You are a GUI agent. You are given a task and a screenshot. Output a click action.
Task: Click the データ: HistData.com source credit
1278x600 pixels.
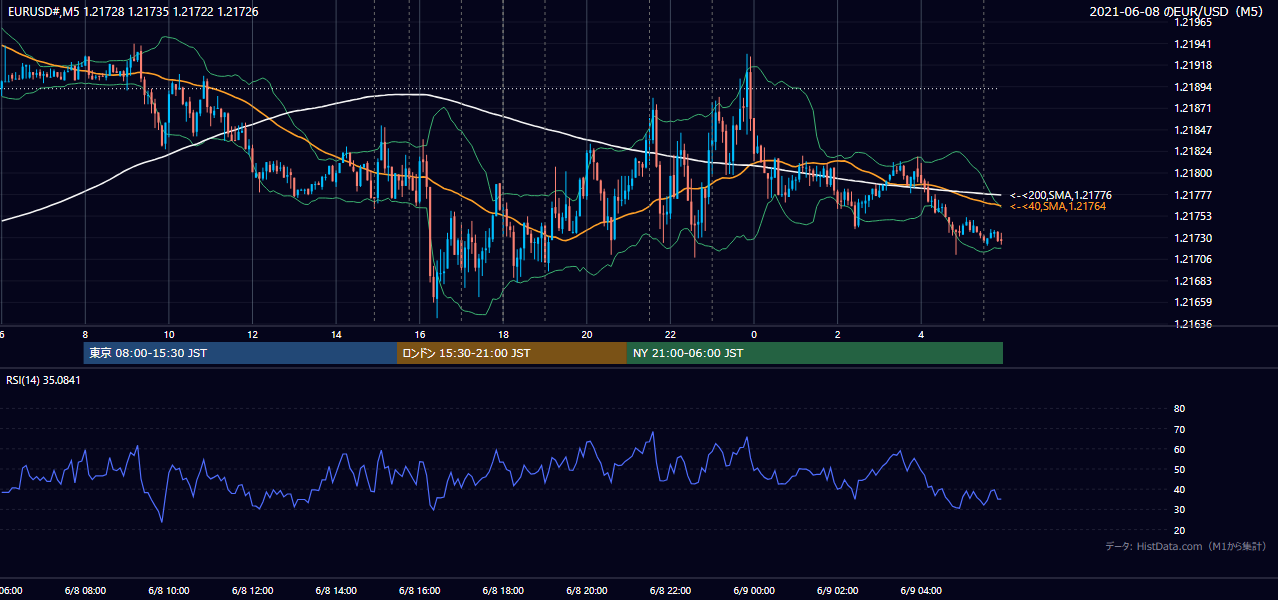[x=1186, y=546]
